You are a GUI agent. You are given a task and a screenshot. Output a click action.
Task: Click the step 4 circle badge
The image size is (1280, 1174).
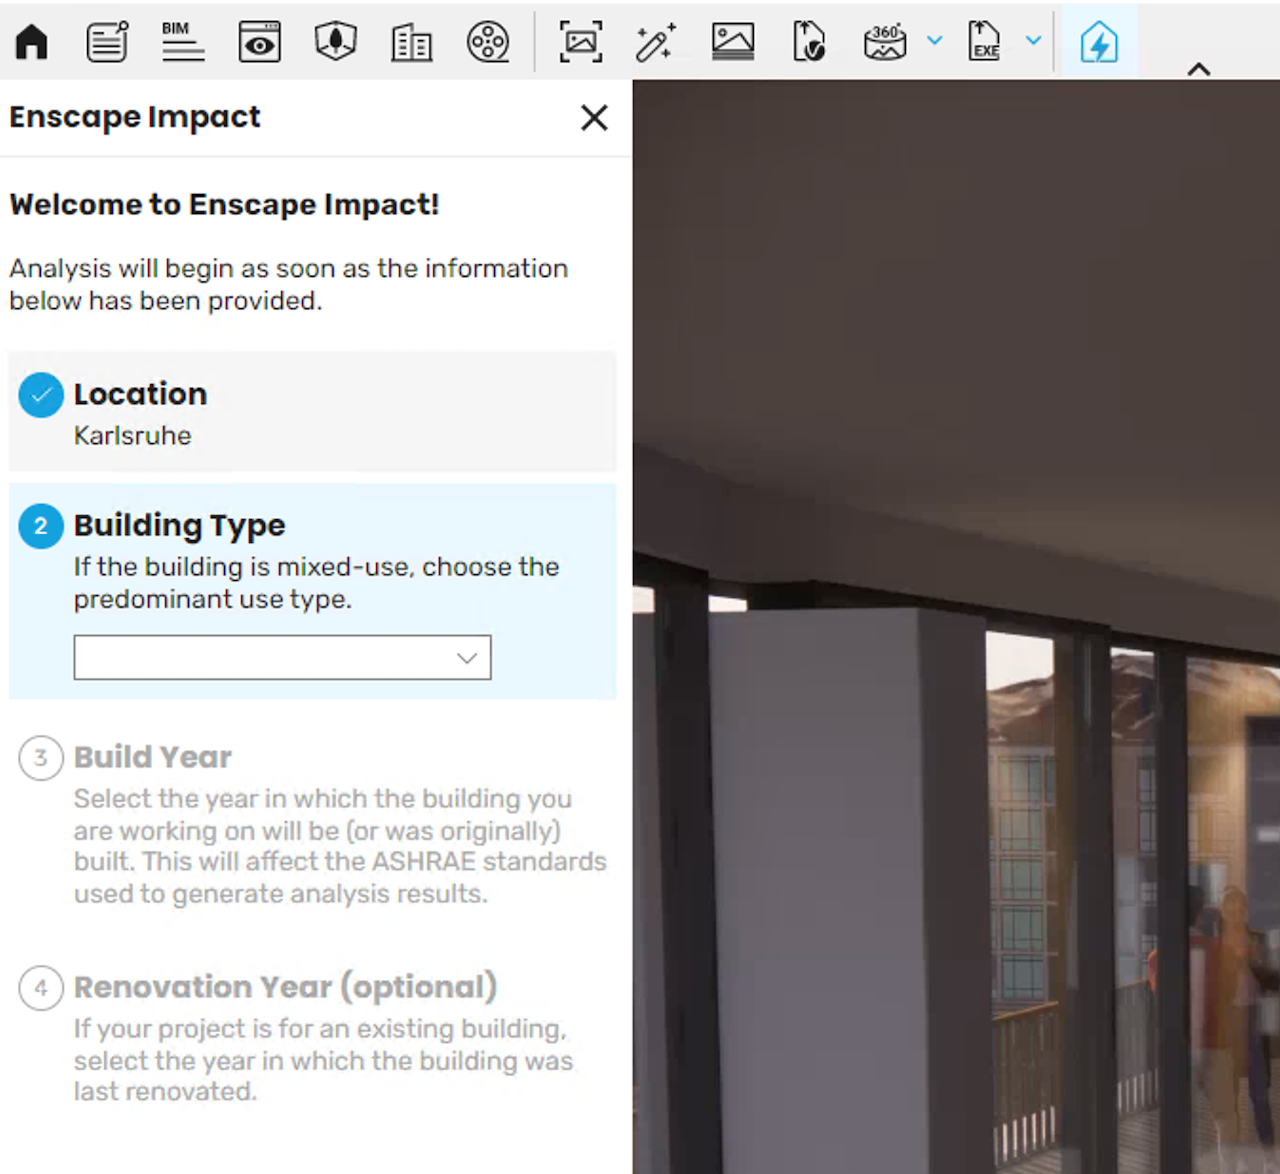pos(41,988)
